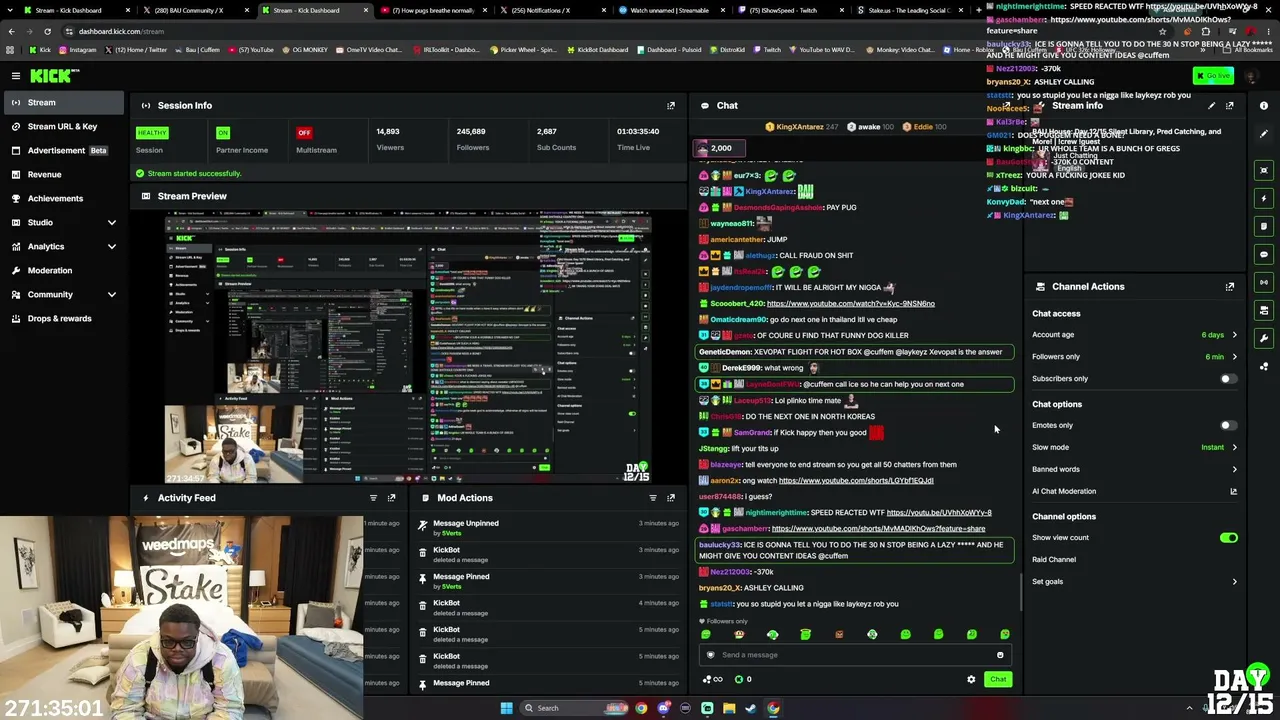The image size is (1280, 720).
Task: Open nightimerighttime's youtu.be link
Action: tap(939, 513)
